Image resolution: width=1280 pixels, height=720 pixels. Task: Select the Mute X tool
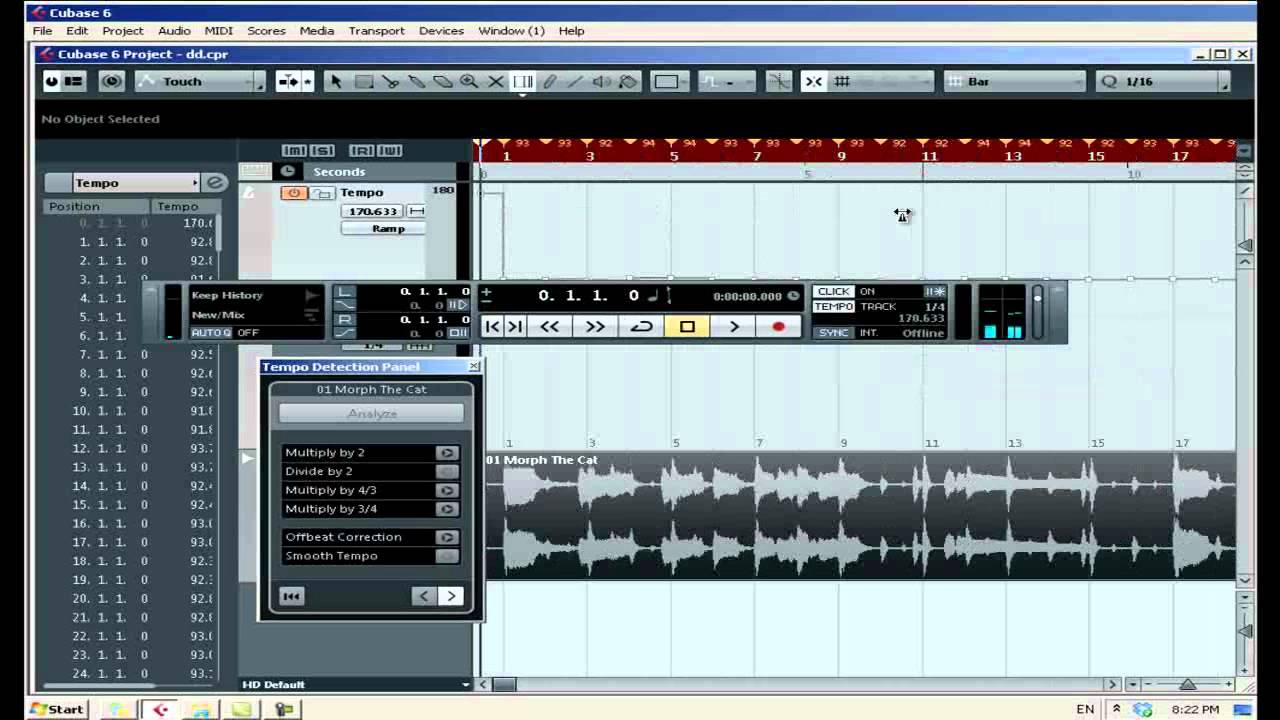pos(496,82)
